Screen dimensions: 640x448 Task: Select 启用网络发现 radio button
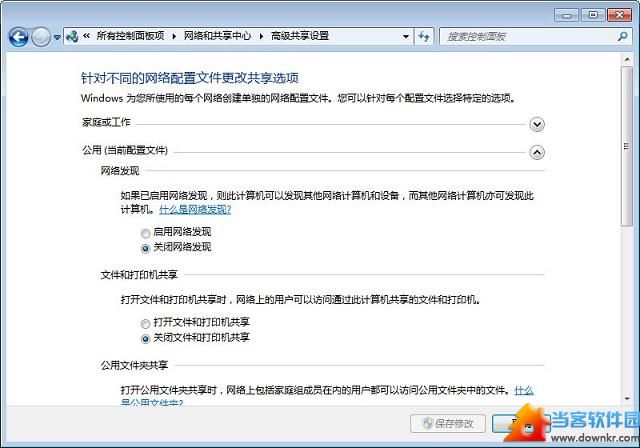pyautogui.click(x=145, y=233)
